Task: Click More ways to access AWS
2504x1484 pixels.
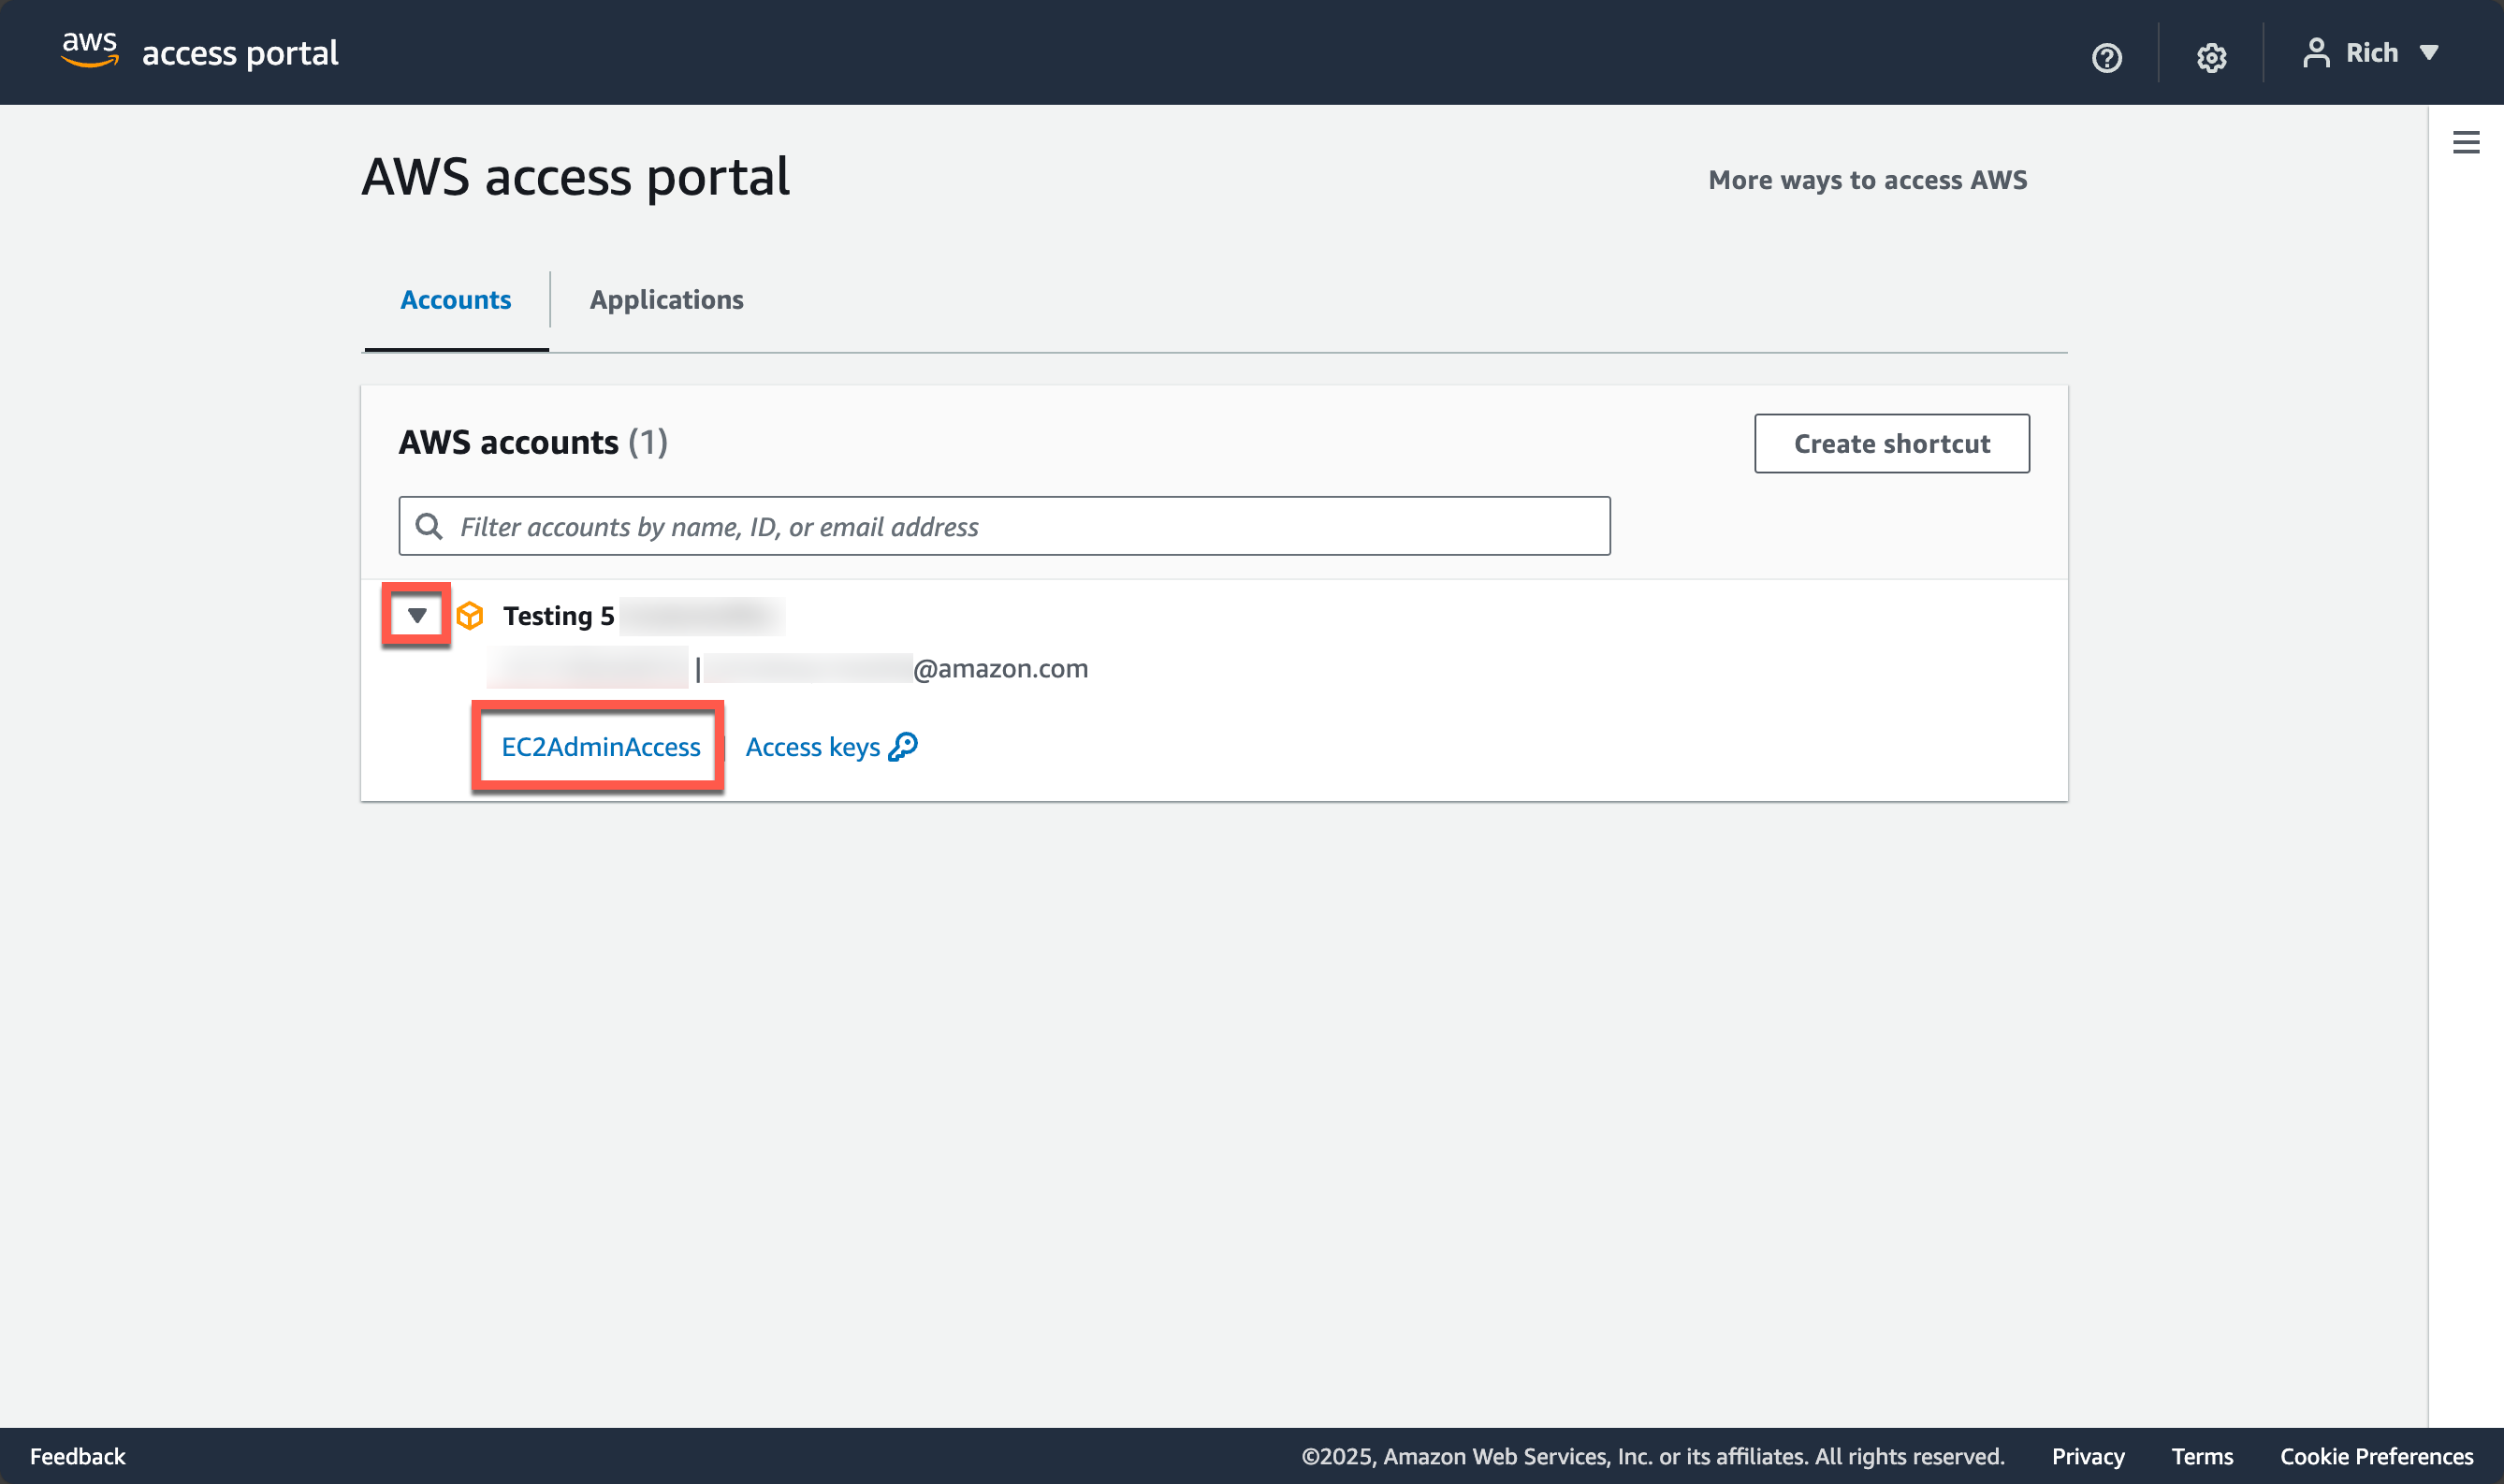Action: pyautogui.click(x=1868, y=180)
